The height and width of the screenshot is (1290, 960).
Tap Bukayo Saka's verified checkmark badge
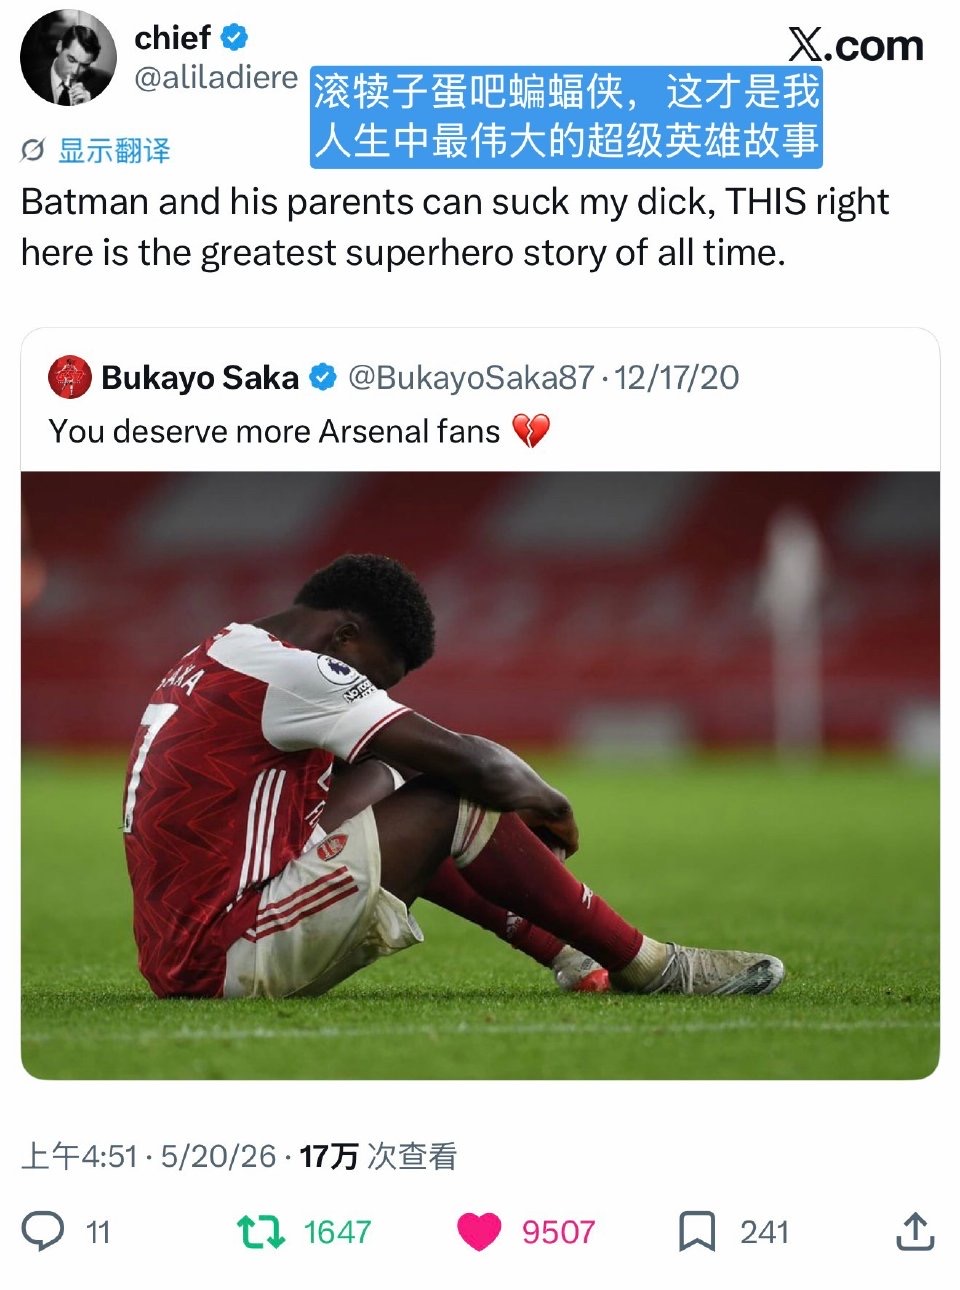pyautogui.click(x=323, y=378)
